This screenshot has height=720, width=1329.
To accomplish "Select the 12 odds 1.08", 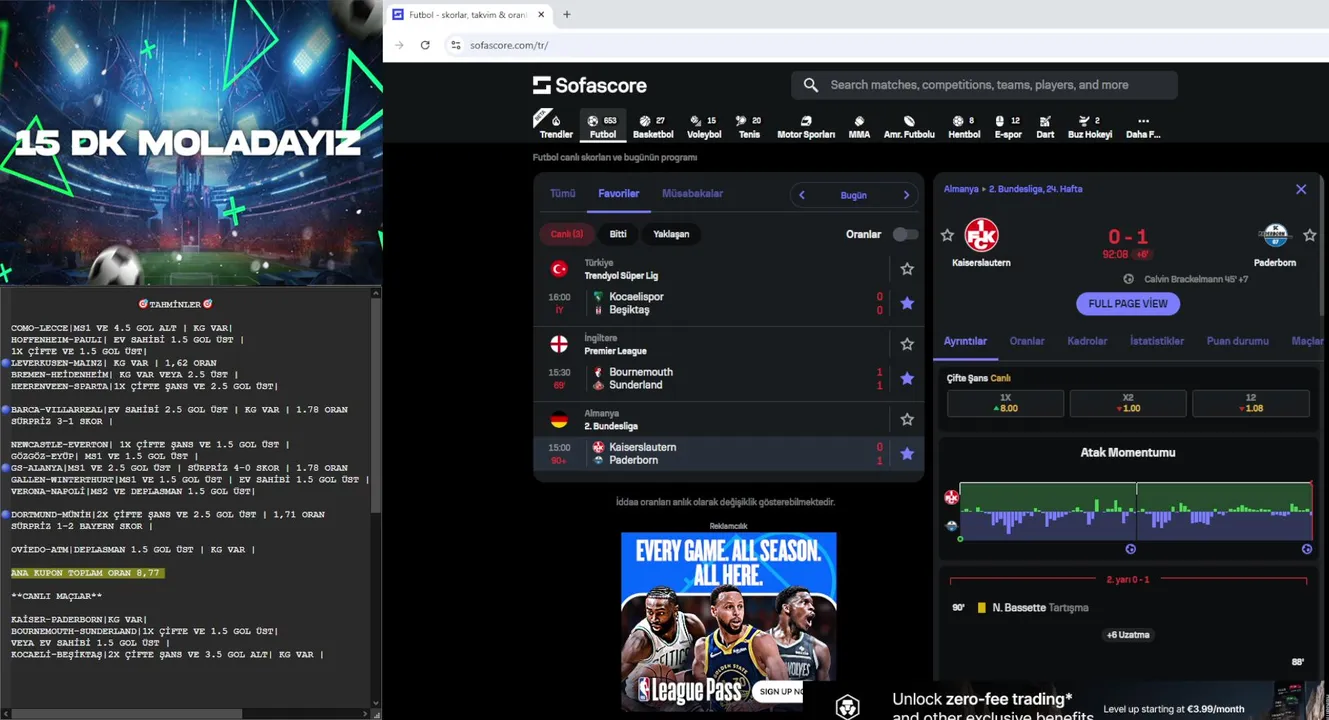I will click(x=1251, y=403).
